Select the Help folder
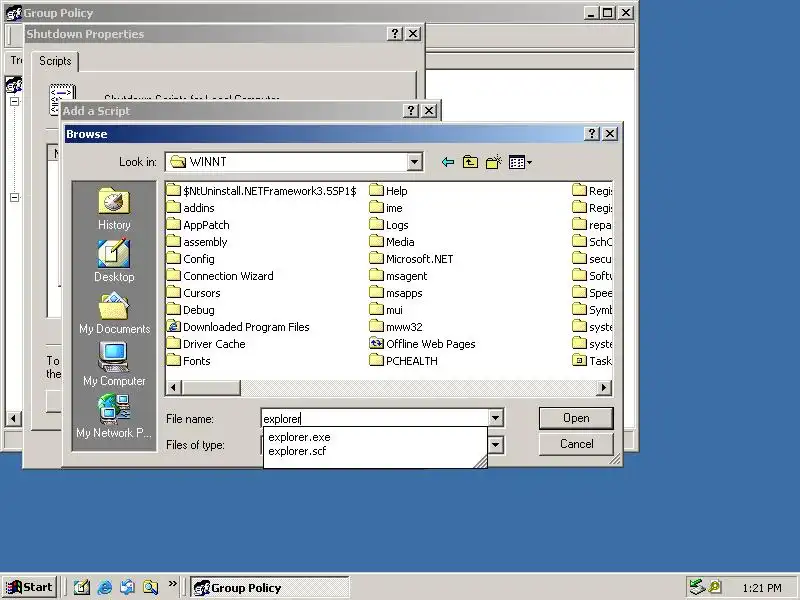The width and height of the screenshot is (800, 600). (x=389, y=191)
